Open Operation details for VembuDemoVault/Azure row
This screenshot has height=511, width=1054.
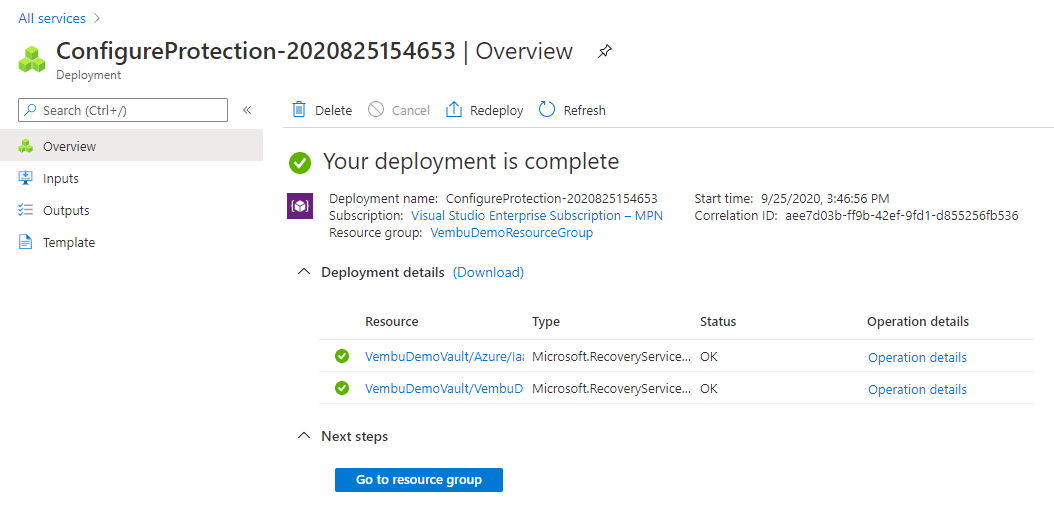point(917,358)
